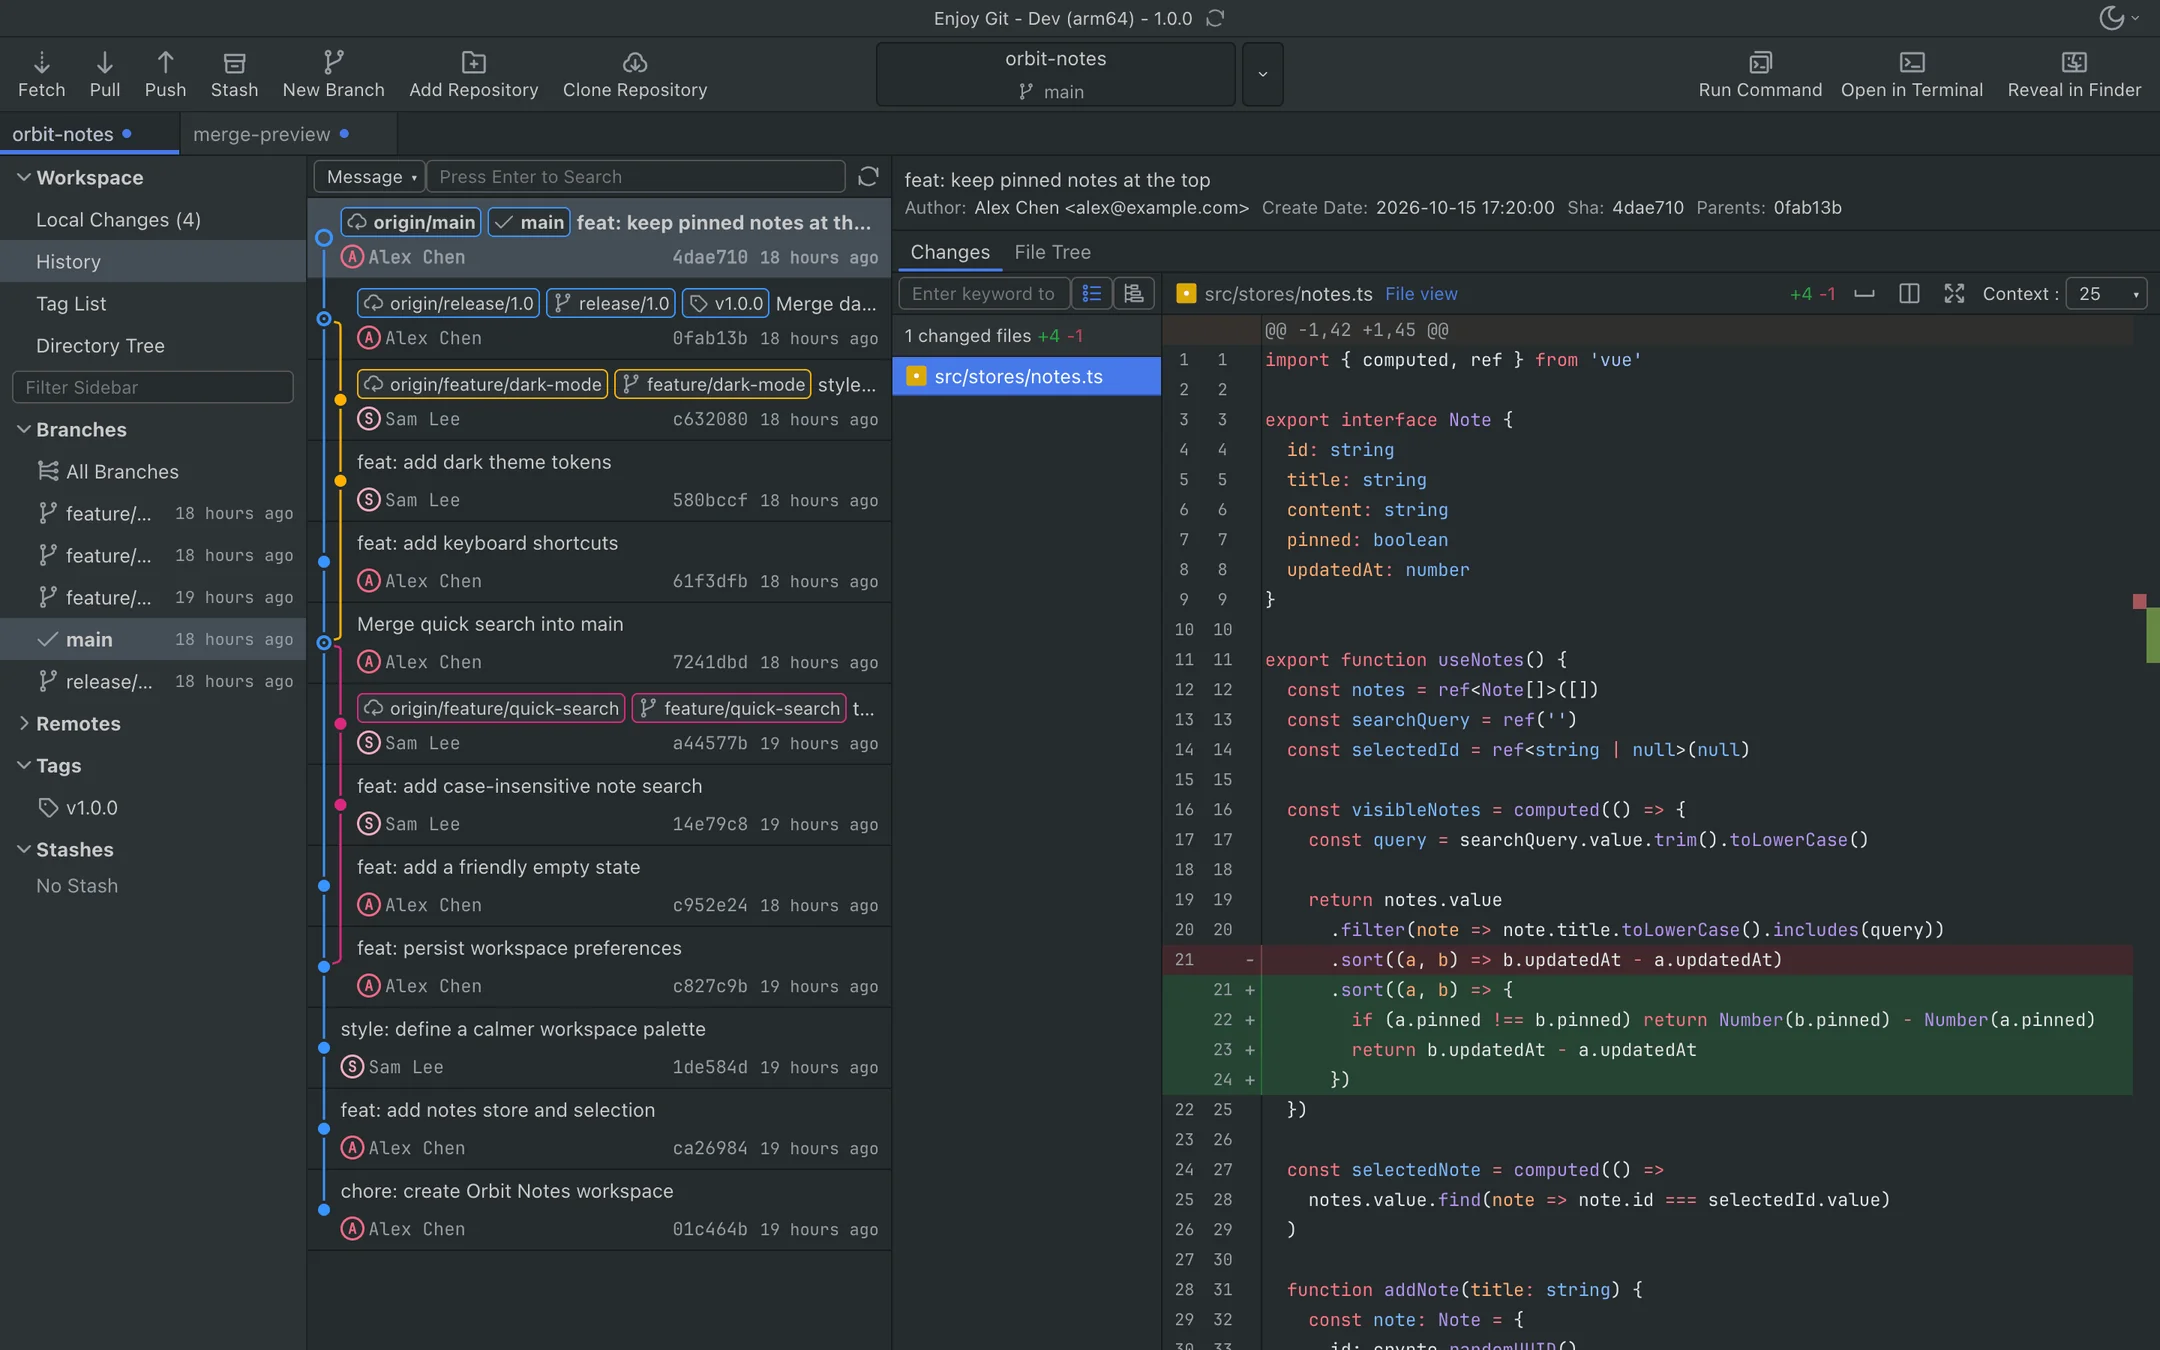Open Local Changes (4) in sidebar

pos(153,219)
